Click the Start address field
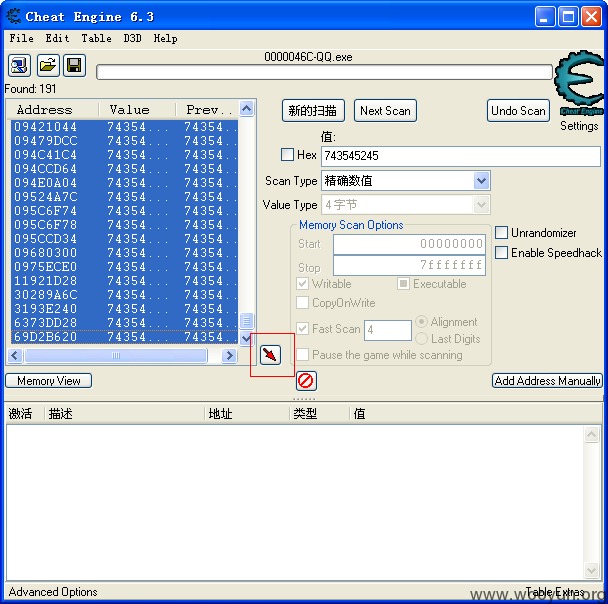The image size is (608, 604). 409,244
